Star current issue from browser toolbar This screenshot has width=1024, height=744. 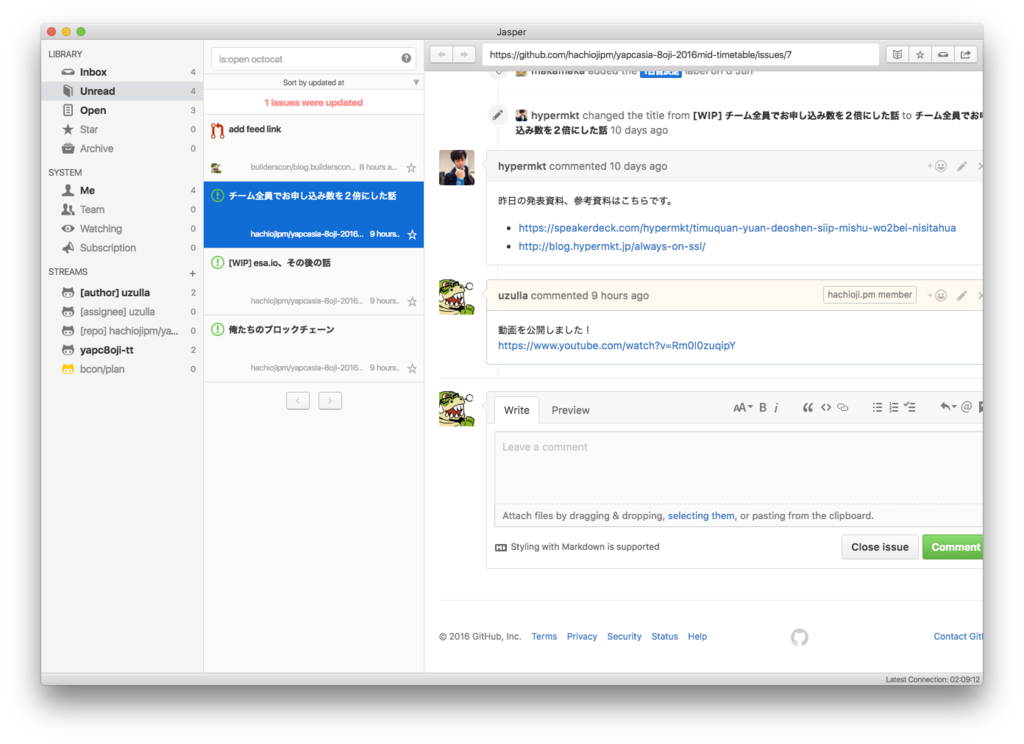coord(920,55)
